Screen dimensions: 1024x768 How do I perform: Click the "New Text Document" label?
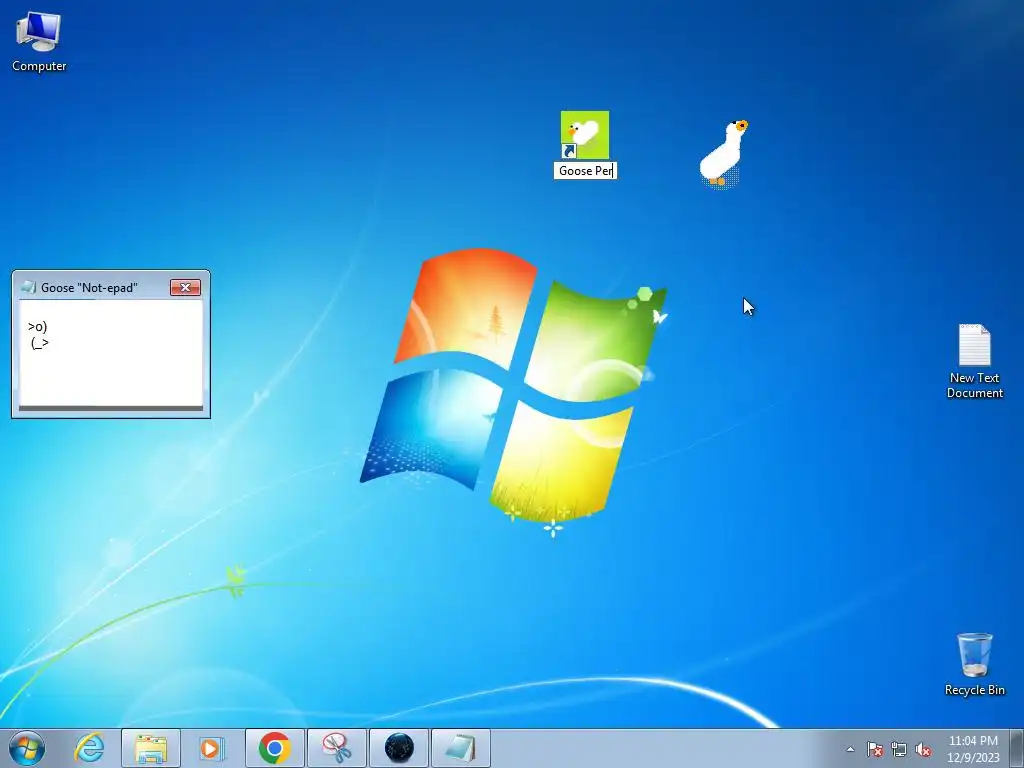[974, 385]
